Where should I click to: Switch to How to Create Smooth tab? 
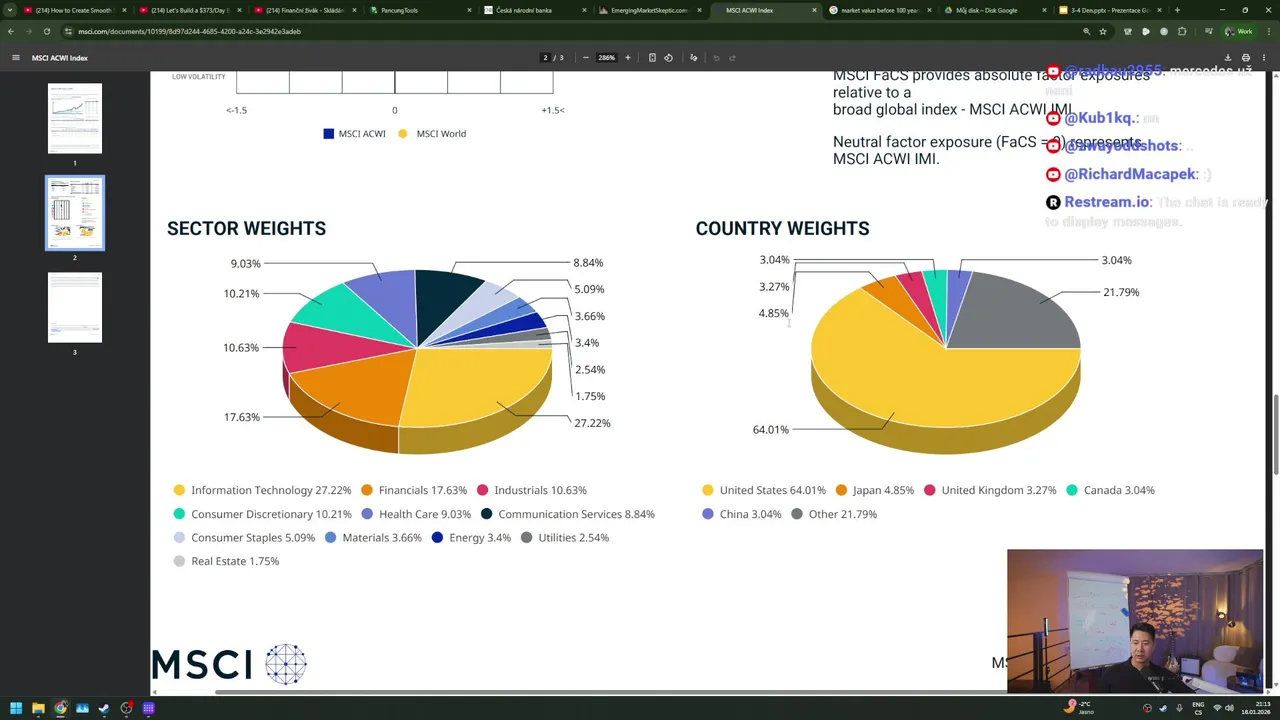point(75,10)
